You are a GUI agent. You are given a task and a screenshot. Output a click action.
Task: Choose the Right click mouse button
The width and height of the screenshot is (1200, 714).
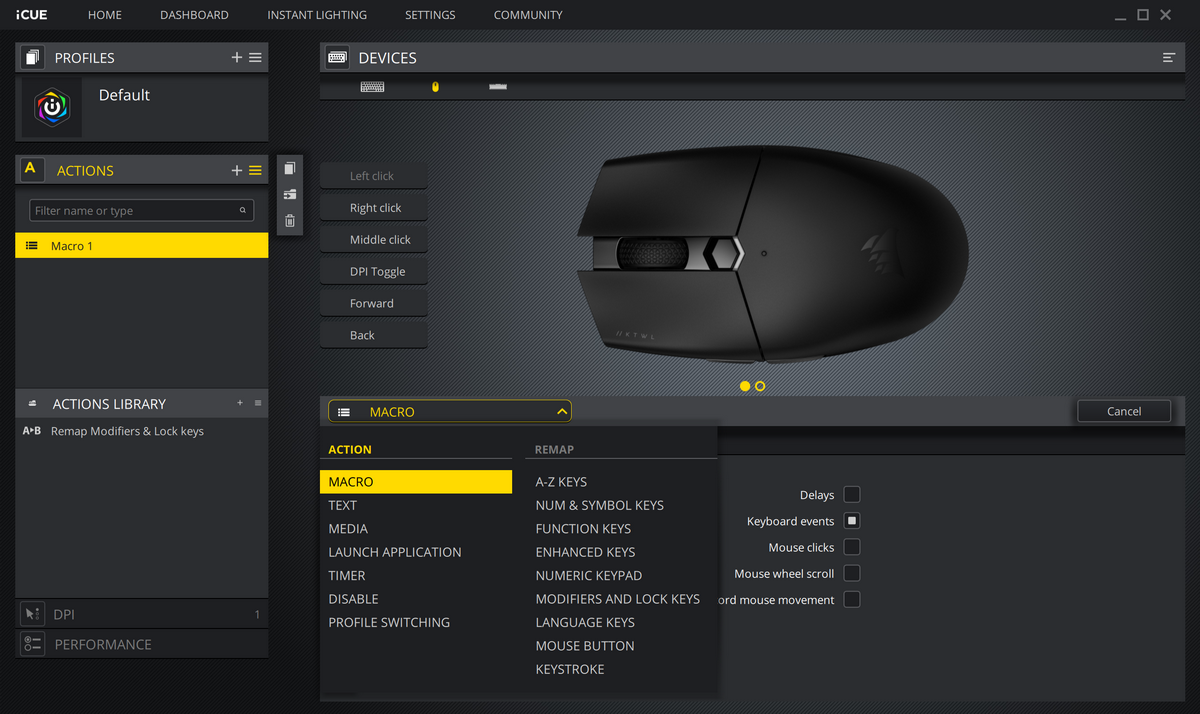pos(373,208)
